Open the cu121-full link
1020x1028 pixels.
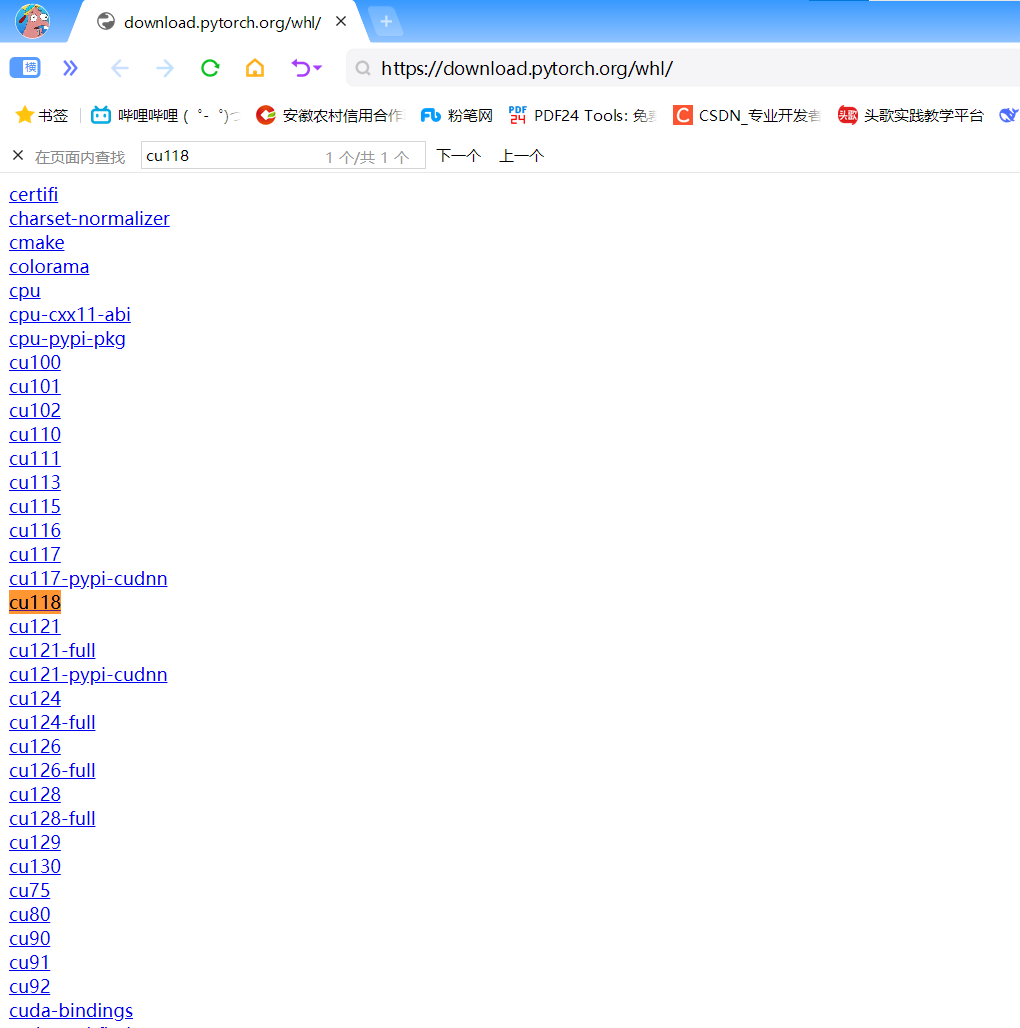(x=52, y=650)
